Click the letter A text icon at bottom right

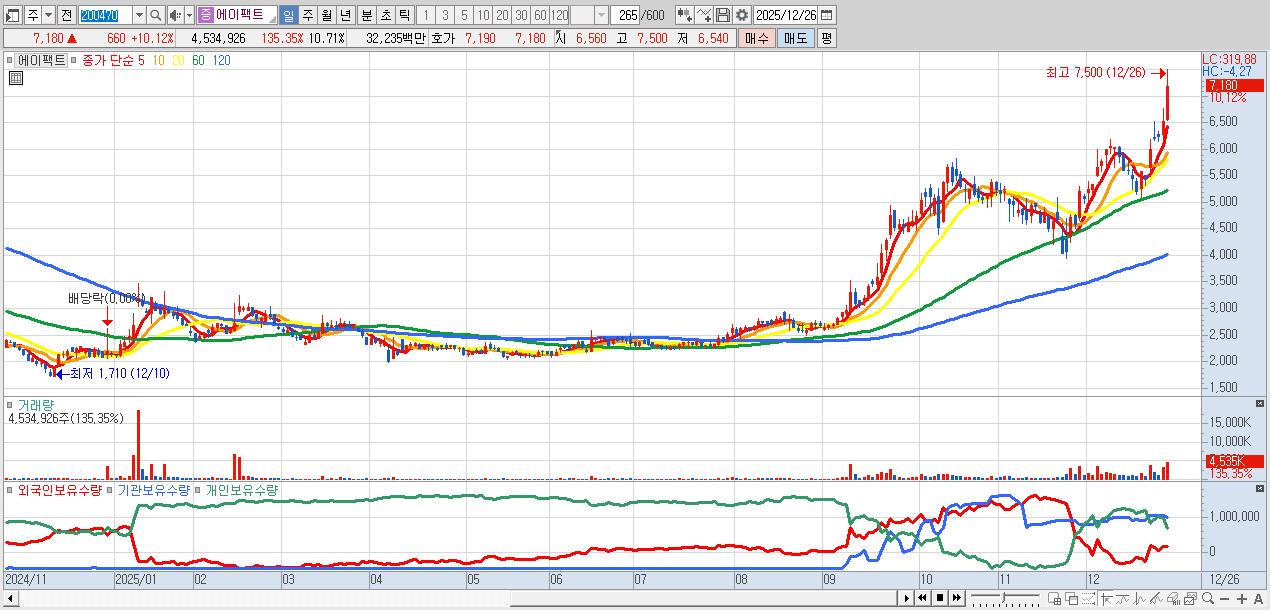click(1258, 599)
